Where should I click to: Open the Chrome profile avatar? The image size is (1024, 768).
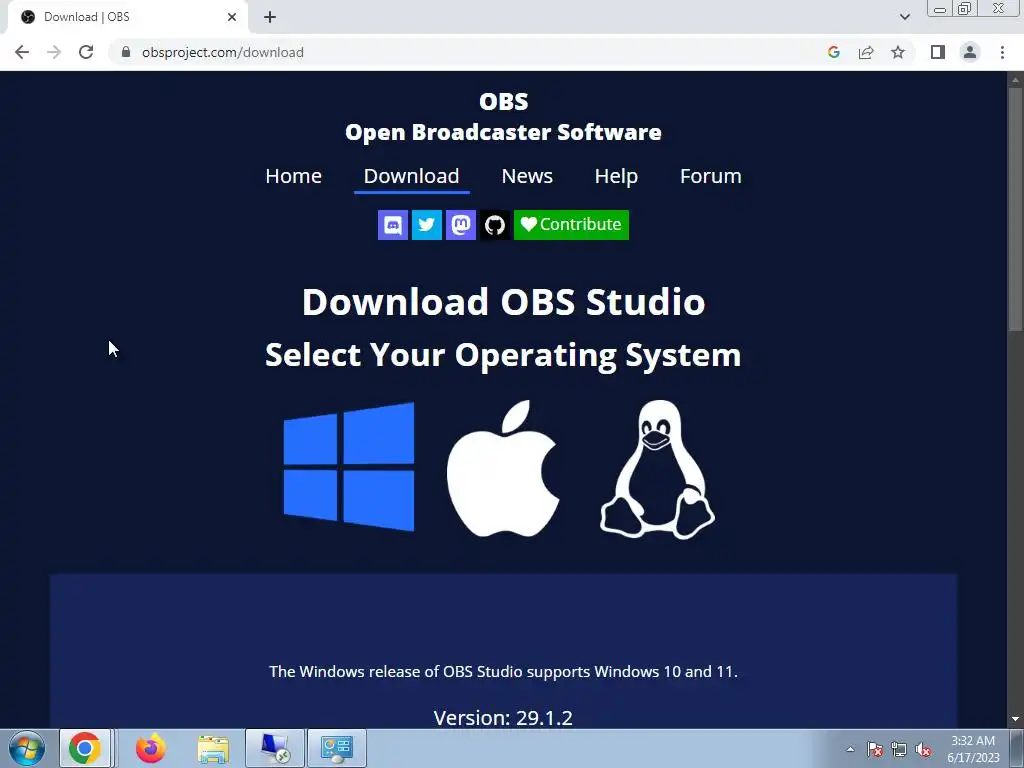click(970, 52)
